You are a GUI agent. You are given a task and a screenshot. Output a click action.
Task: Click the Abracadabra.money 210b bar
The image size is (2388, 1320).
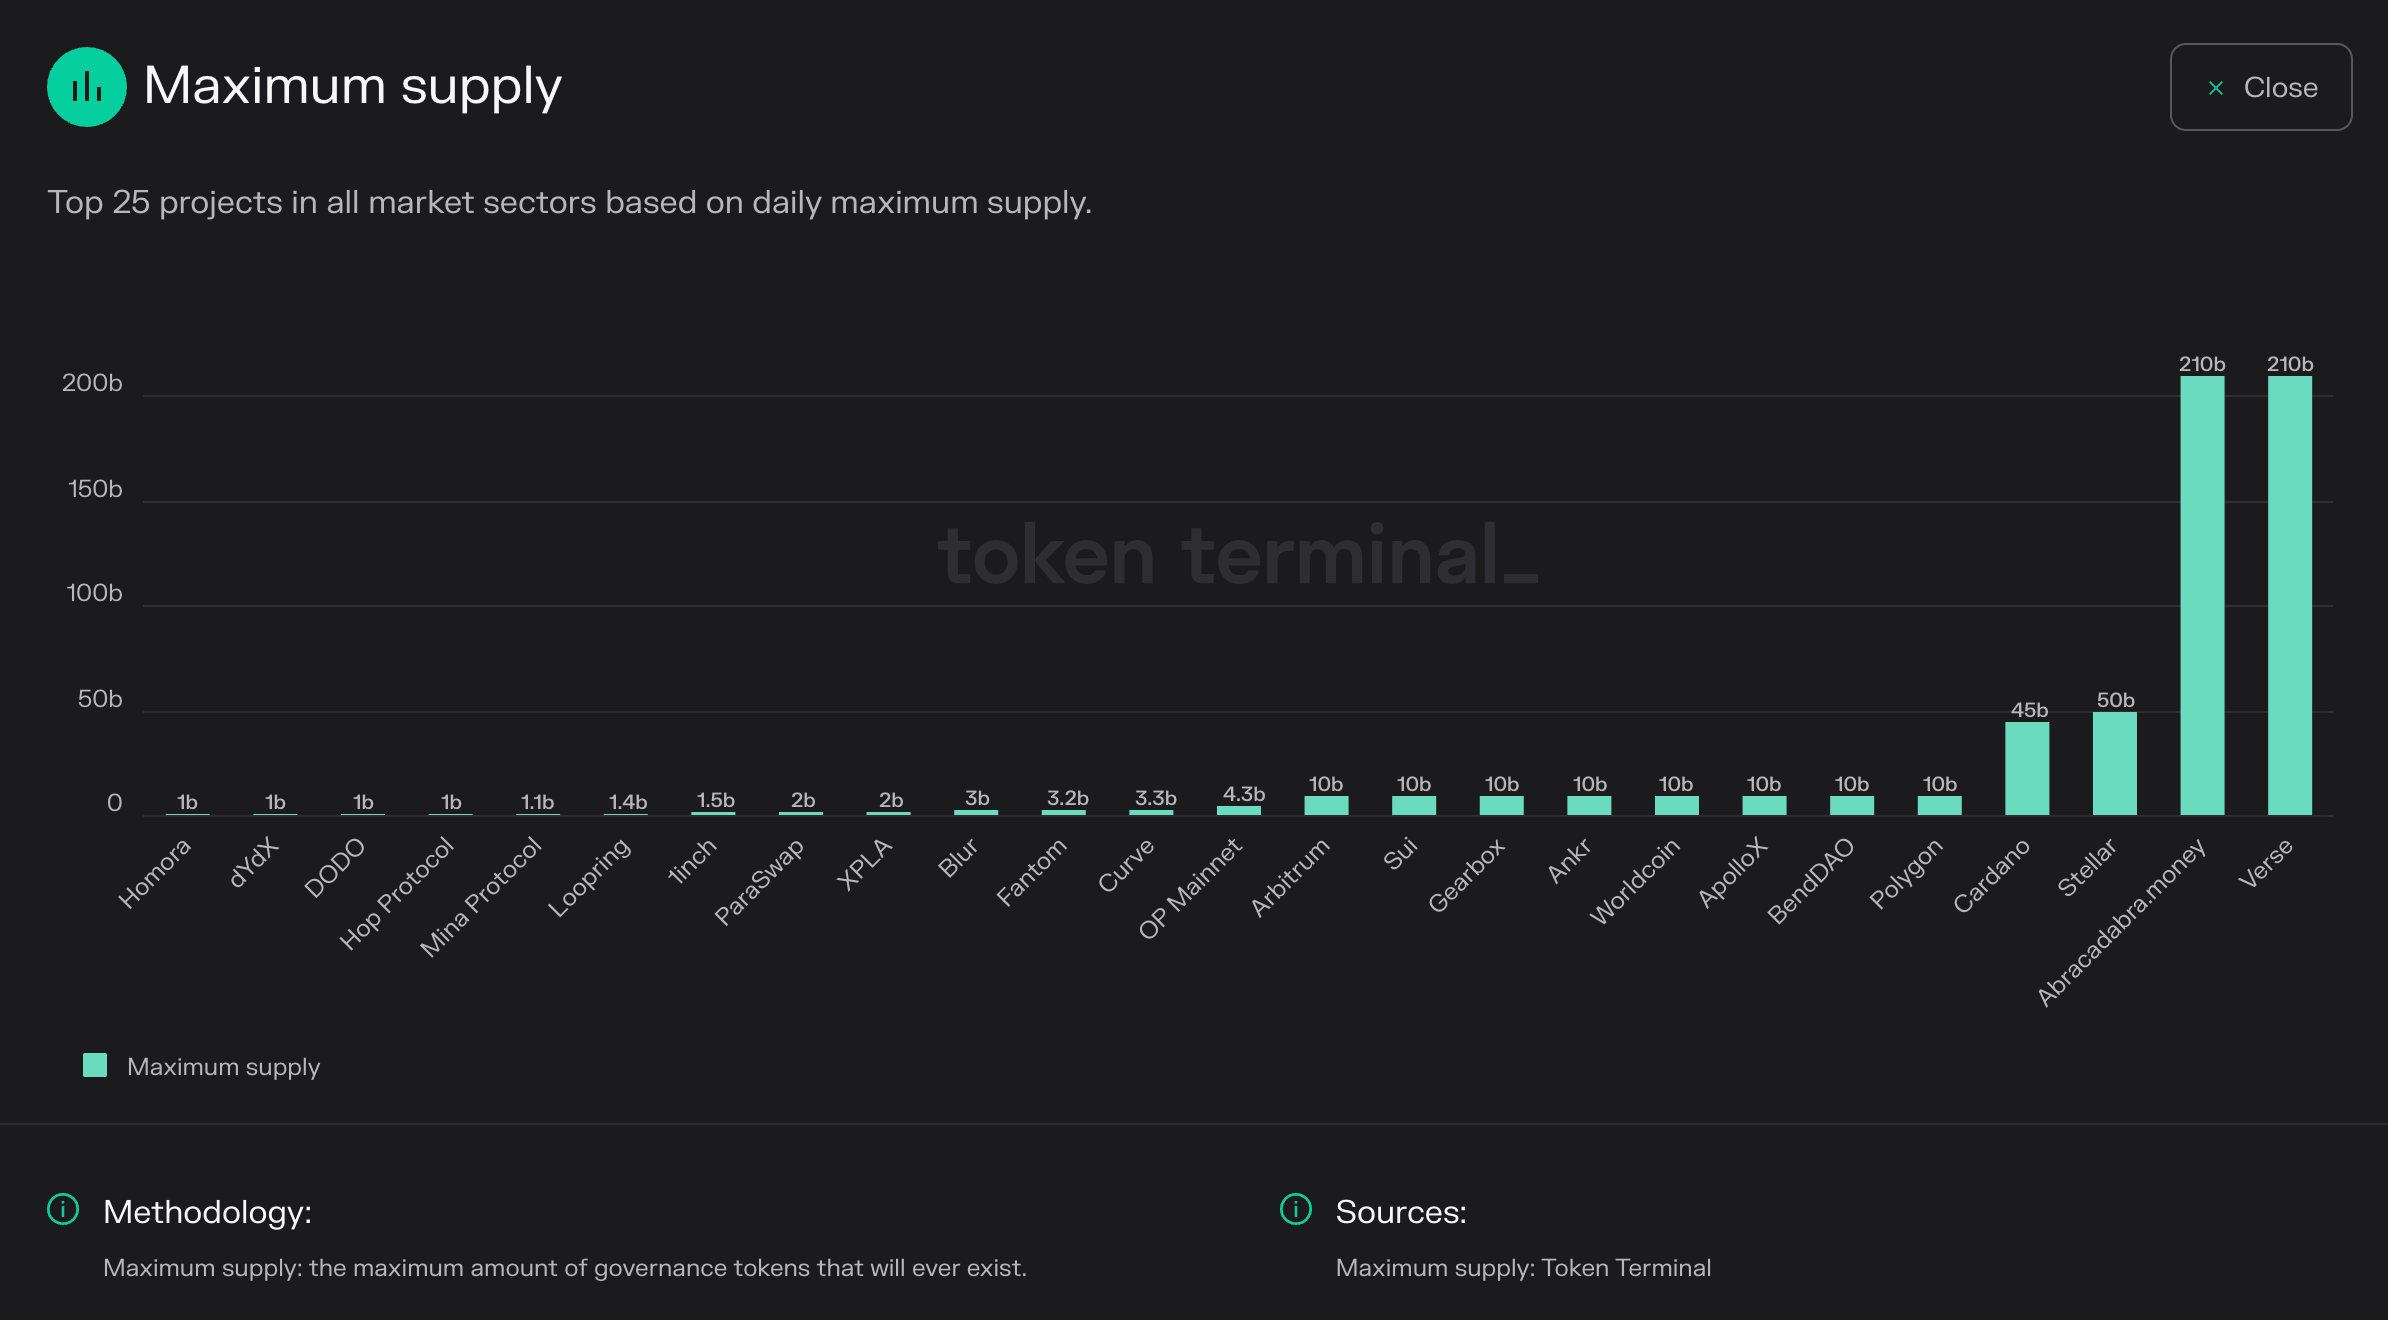(x=2202, y=595)
